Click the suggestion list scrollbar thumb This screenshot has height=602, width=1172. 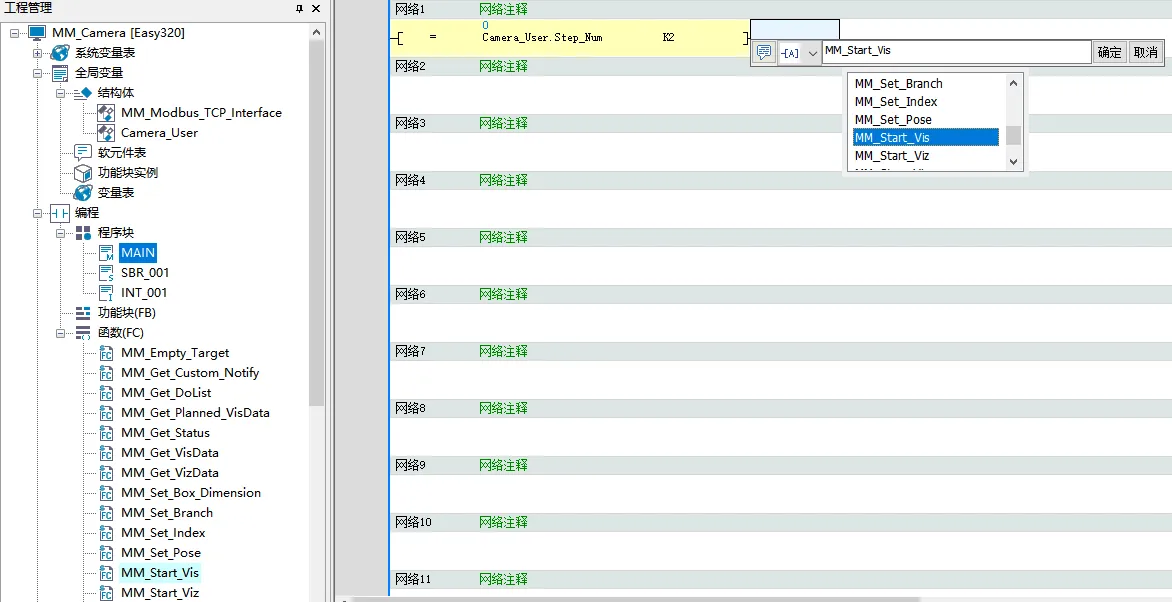coord(1014,135)
